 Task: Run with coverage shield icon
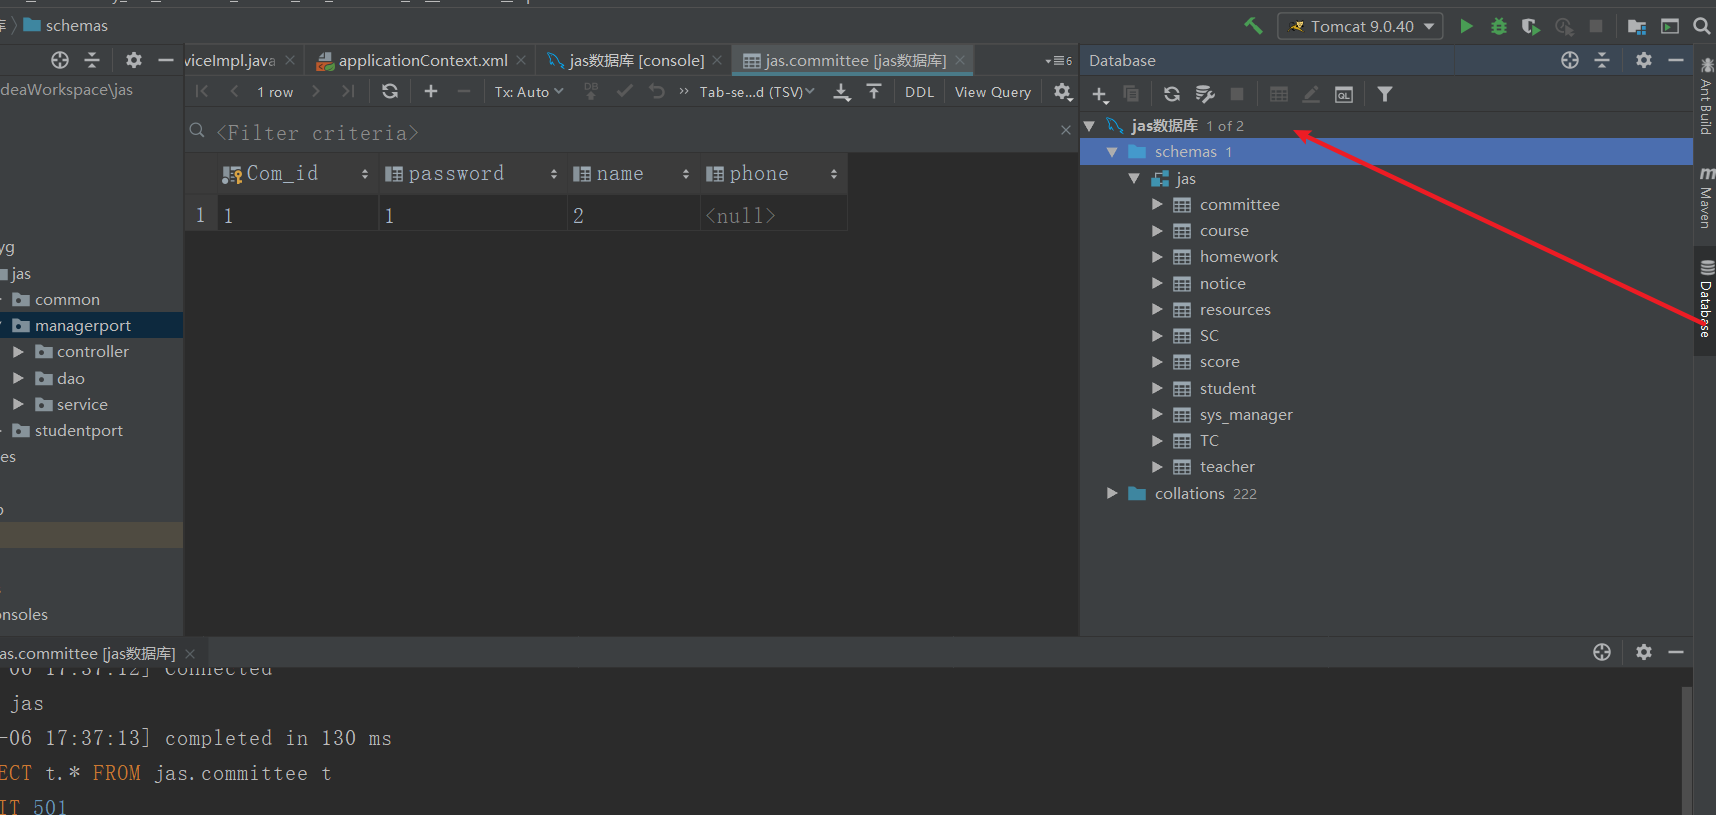pos(1530,26)
